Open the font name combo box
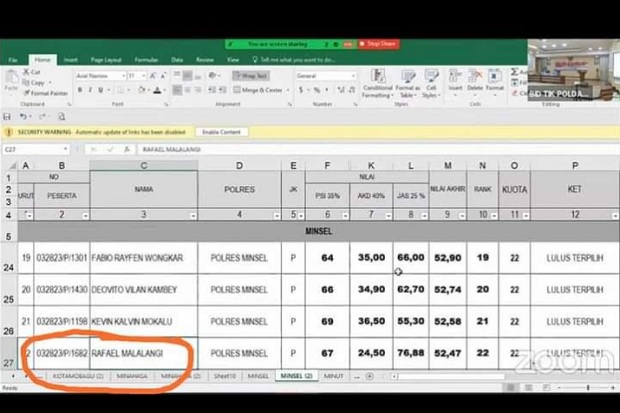The height and width of the screenshot is (413, 620). 100,76
